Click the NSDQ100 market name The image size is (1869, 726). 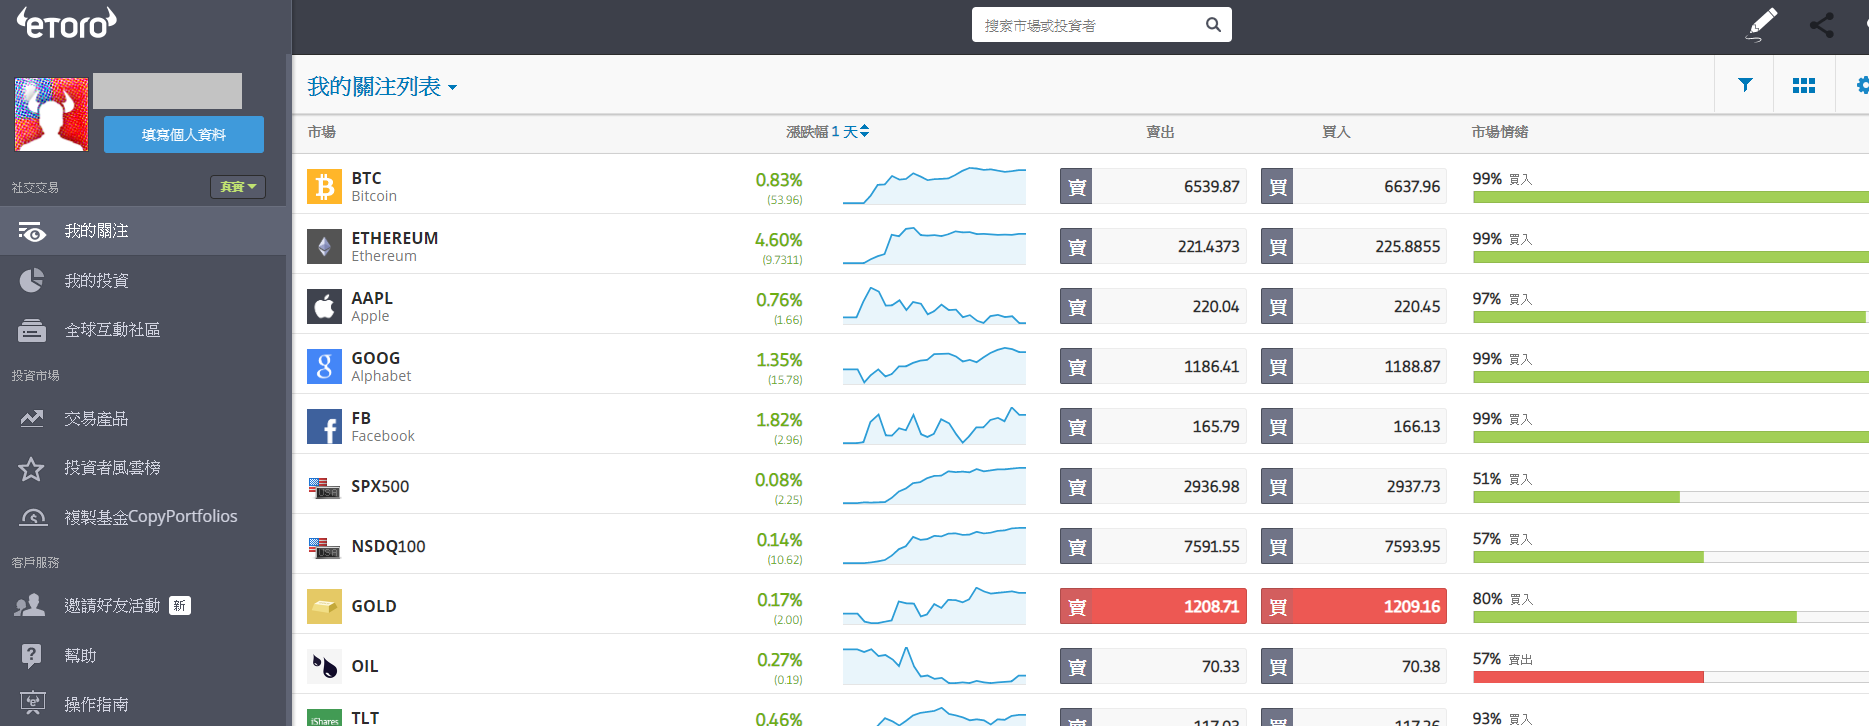point(388,546)
